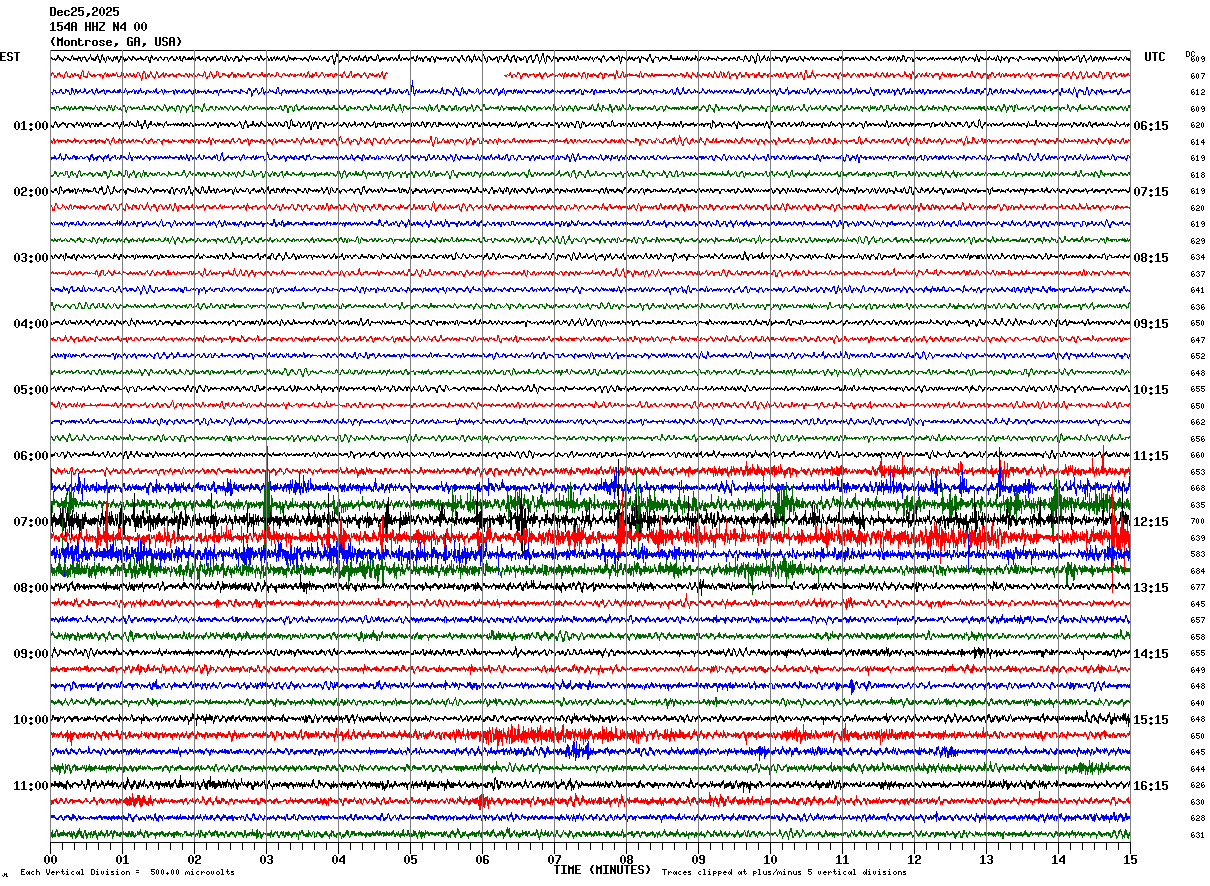
Task: Click minute 08 on the time axis
Action: tap(626, 859)
